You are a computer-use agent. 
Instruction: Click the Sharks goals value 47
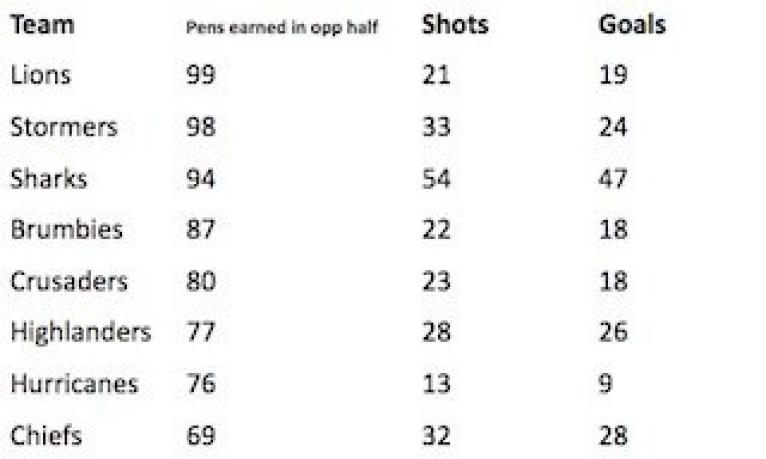pyautogui.click(x=613, y=179)
